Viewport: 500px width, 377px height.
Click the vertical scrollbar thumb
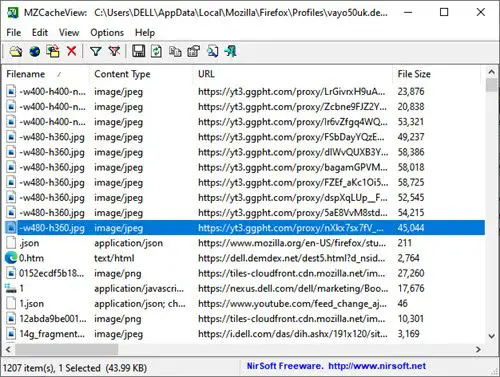click(x=491, y=85)
